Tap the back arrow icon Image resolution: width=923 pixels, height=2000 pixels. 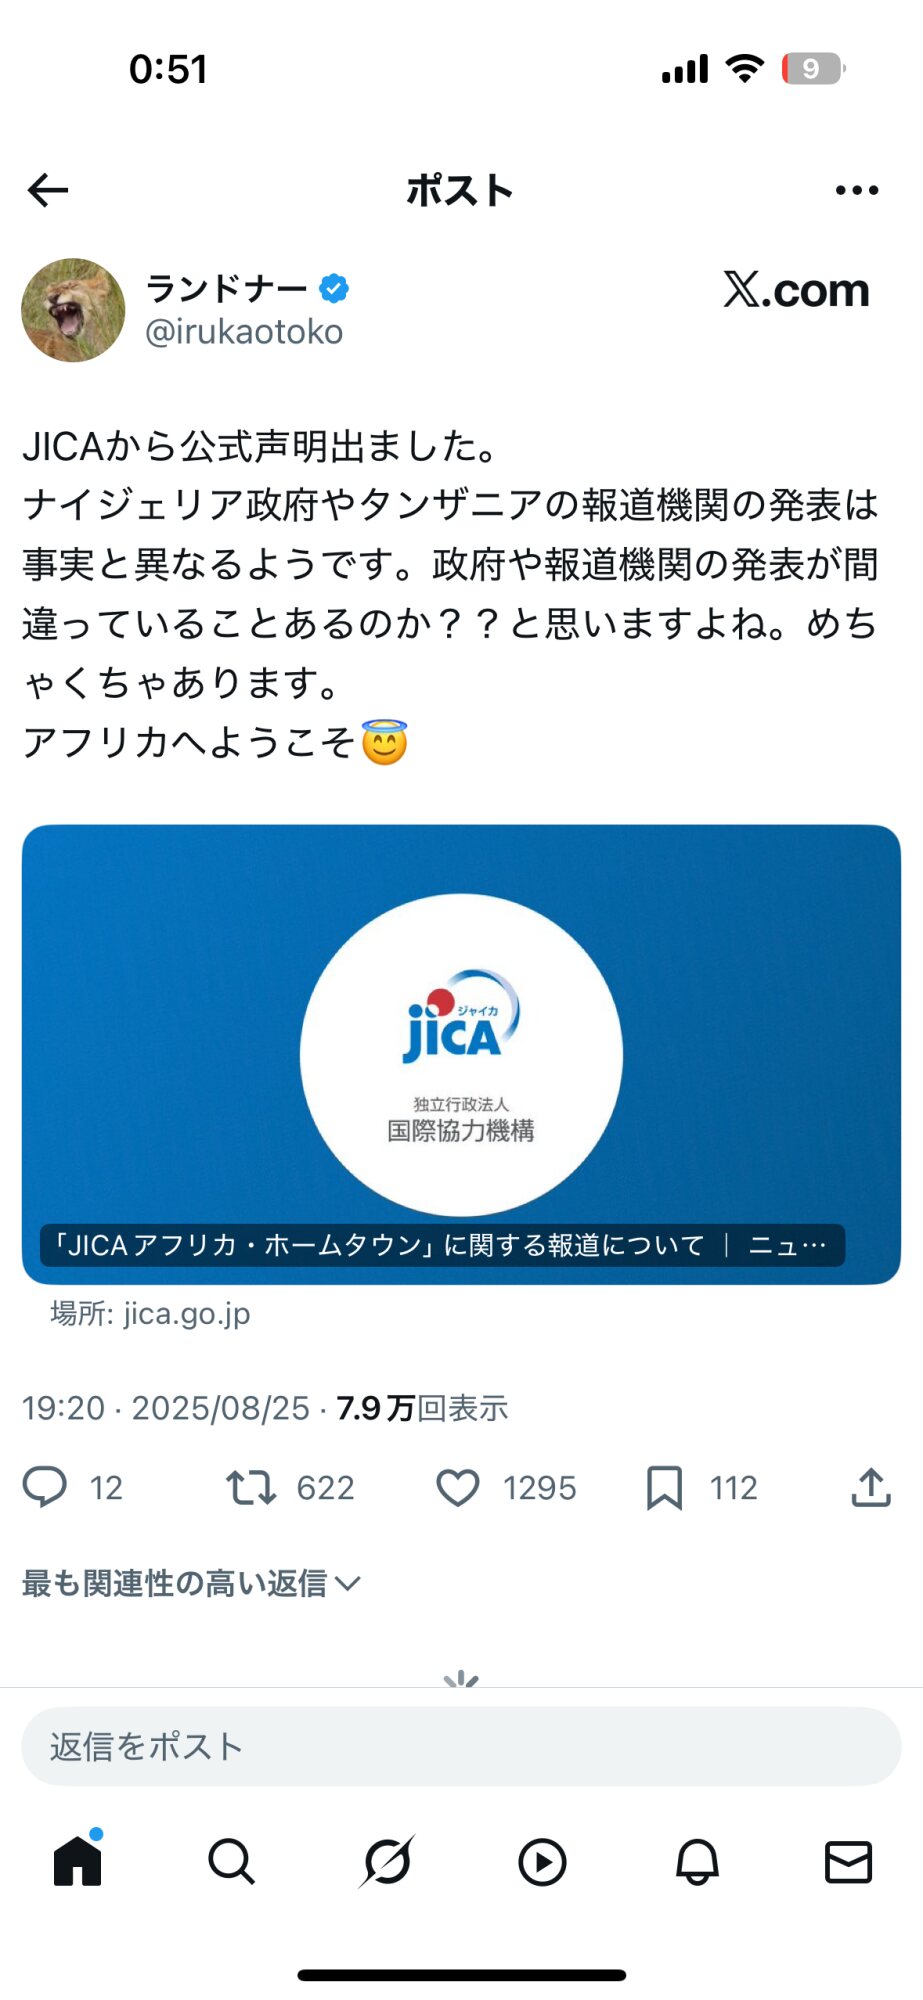[x=48, y=190]
